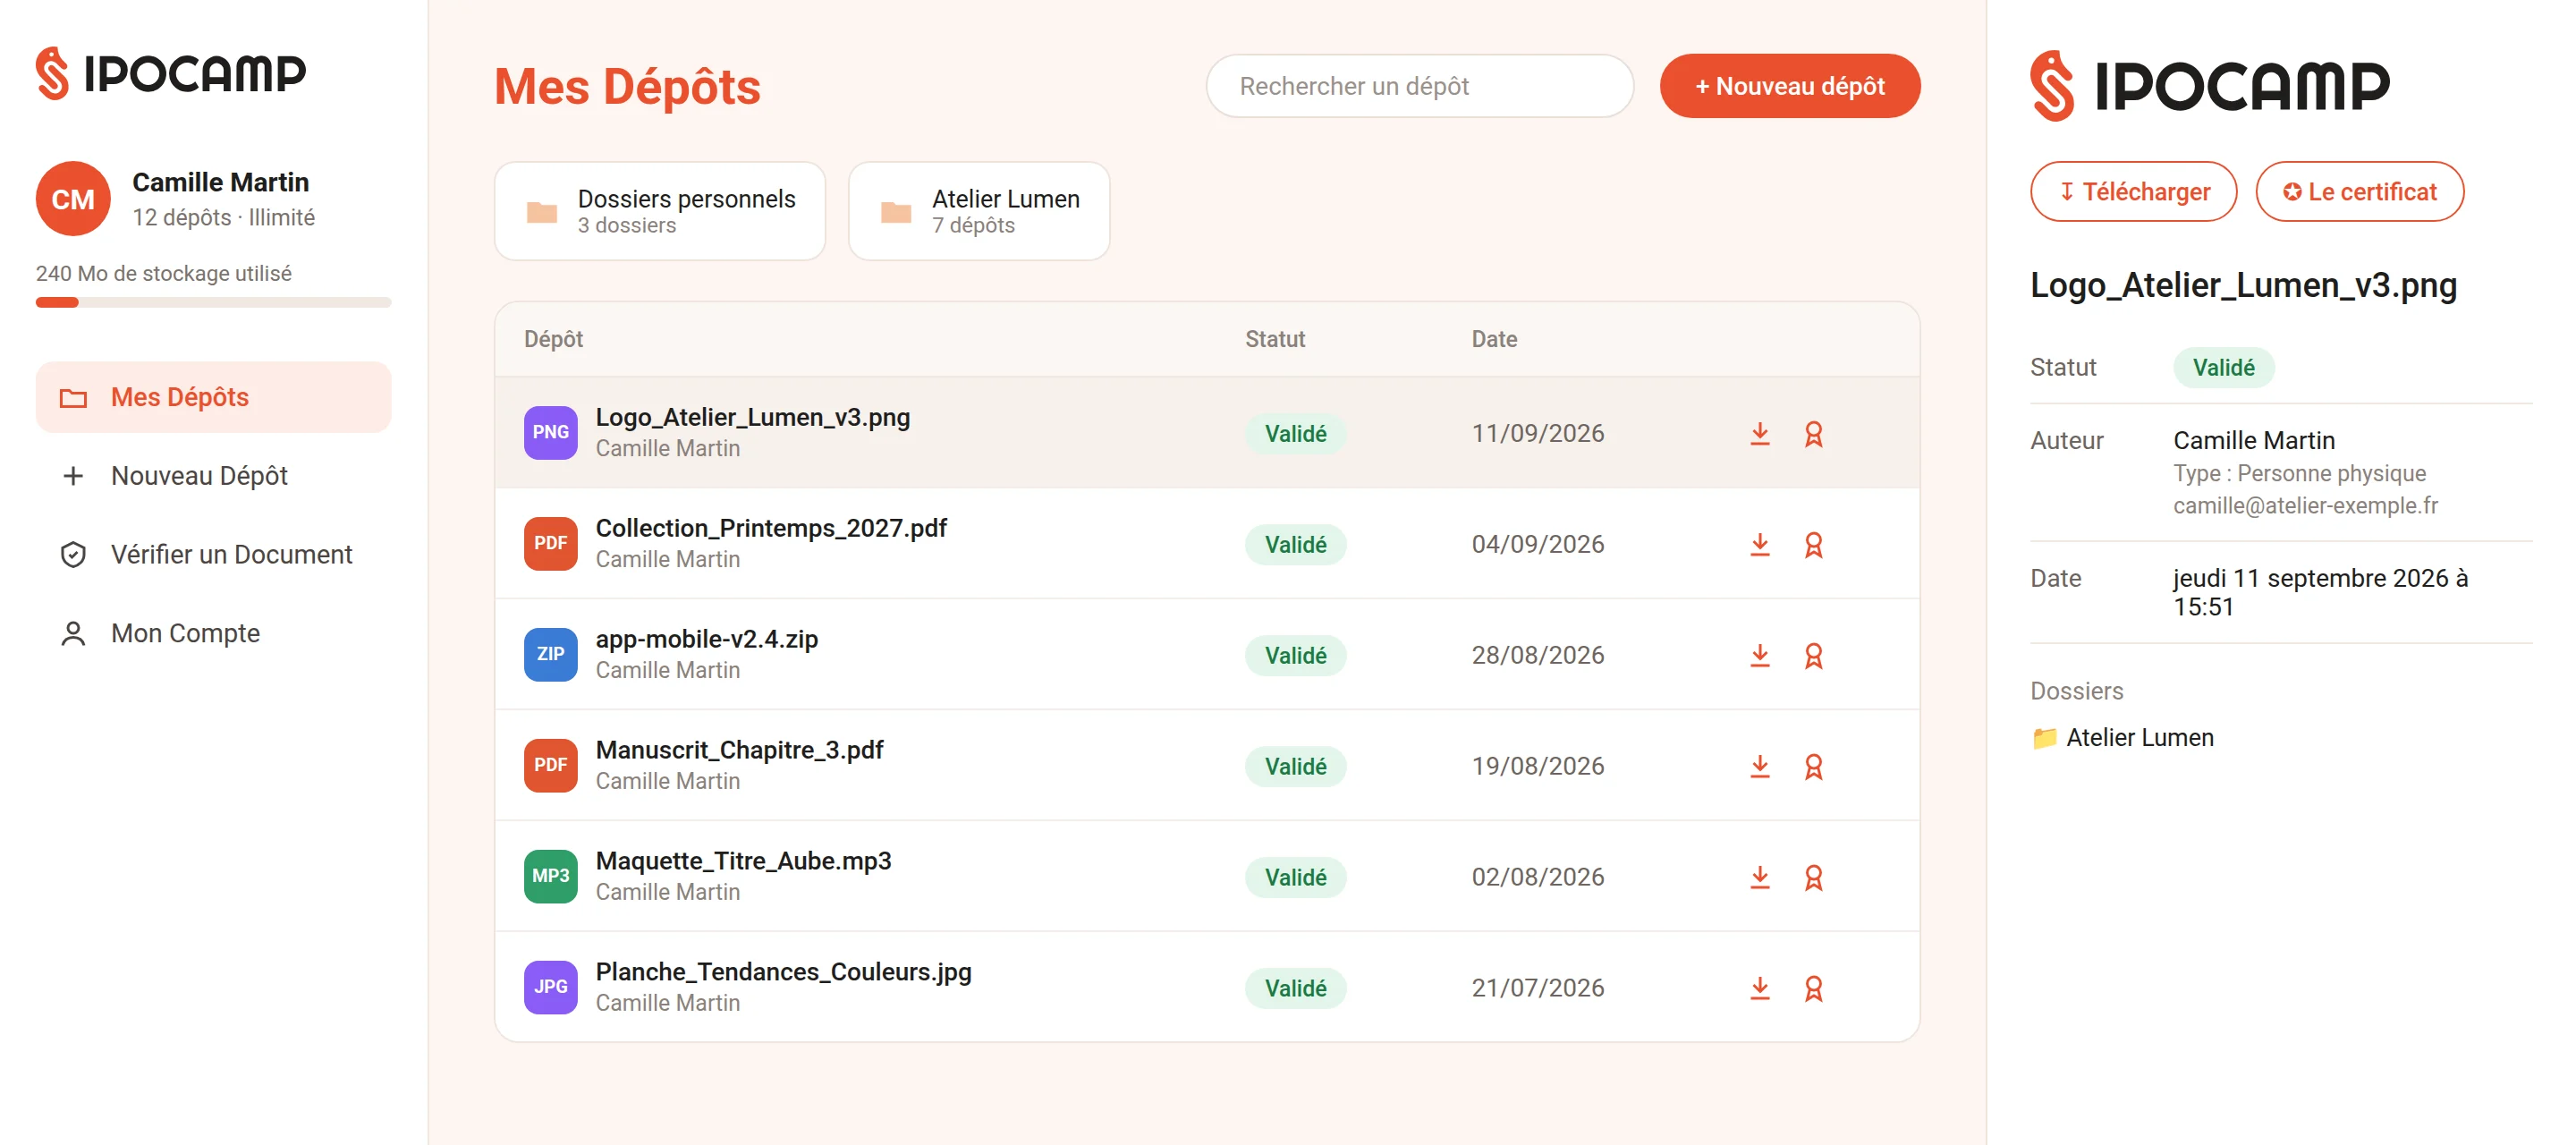This screenshot has width=2576, height=1145.
Task: Open Vérifier un Document page
Action: point(213,555)
